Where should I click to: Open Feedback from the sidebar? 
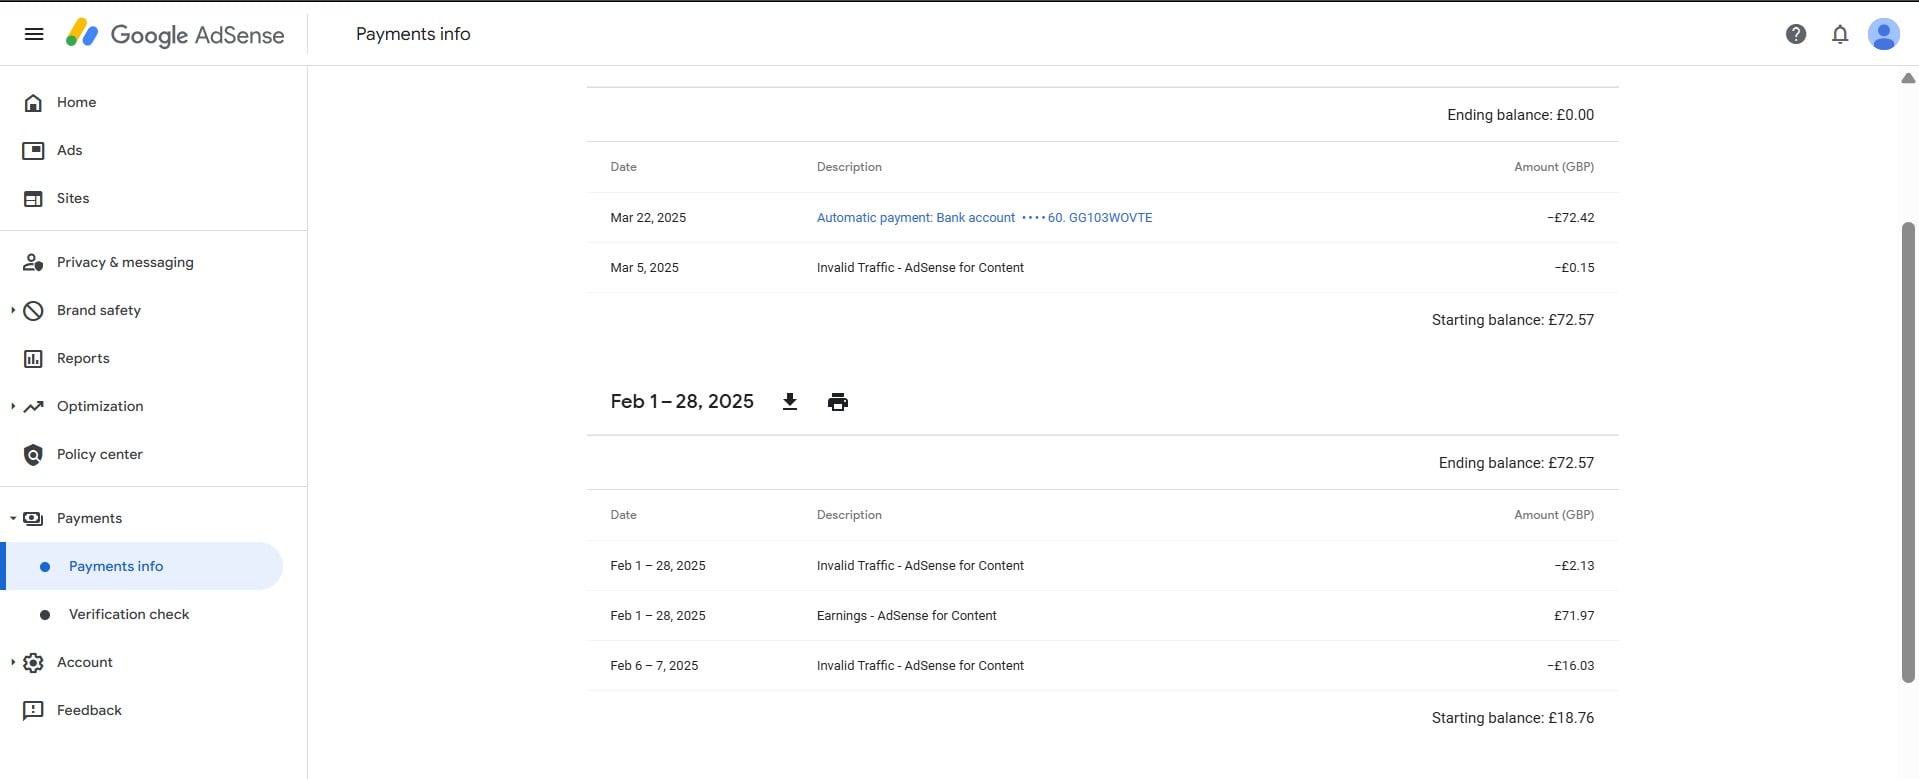[x=89, y=710]
